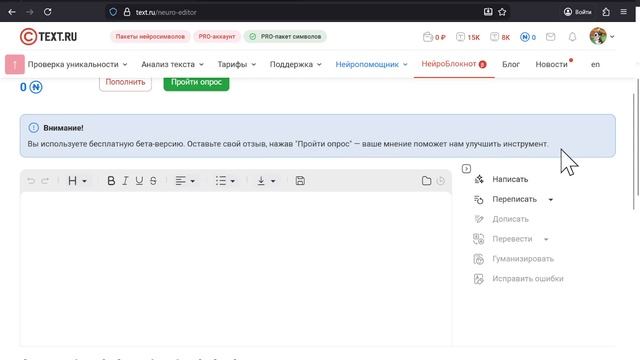This screenshot has height=360, width=640.
Task: Open the text alignment dropdown
Action: click(x=185, y=181)
